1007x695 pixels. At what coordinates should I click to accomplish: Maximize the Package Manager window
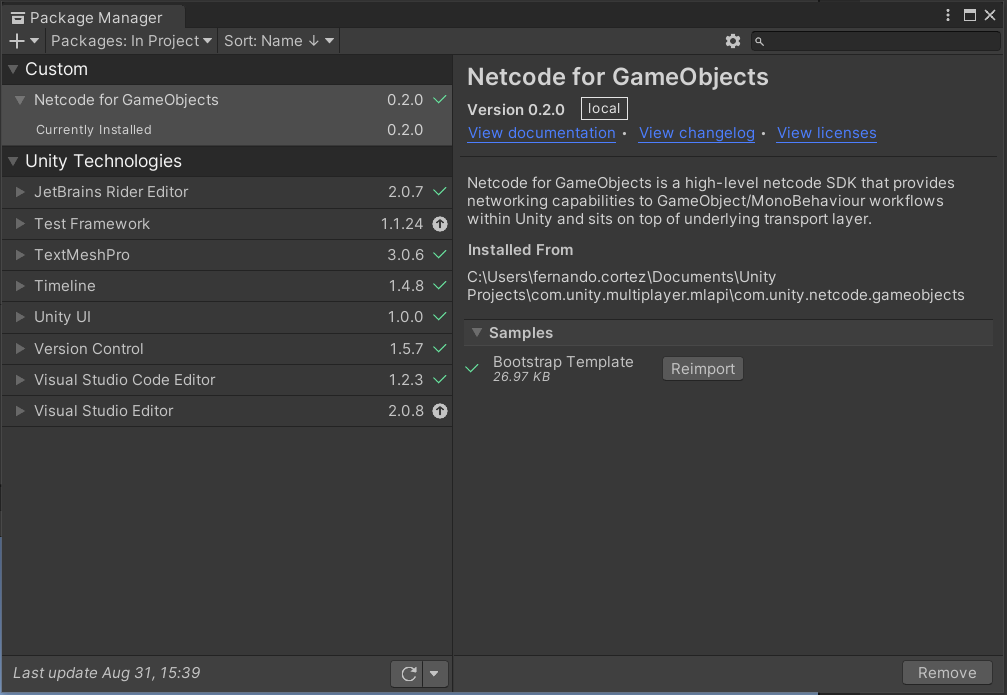coord(970,15)
